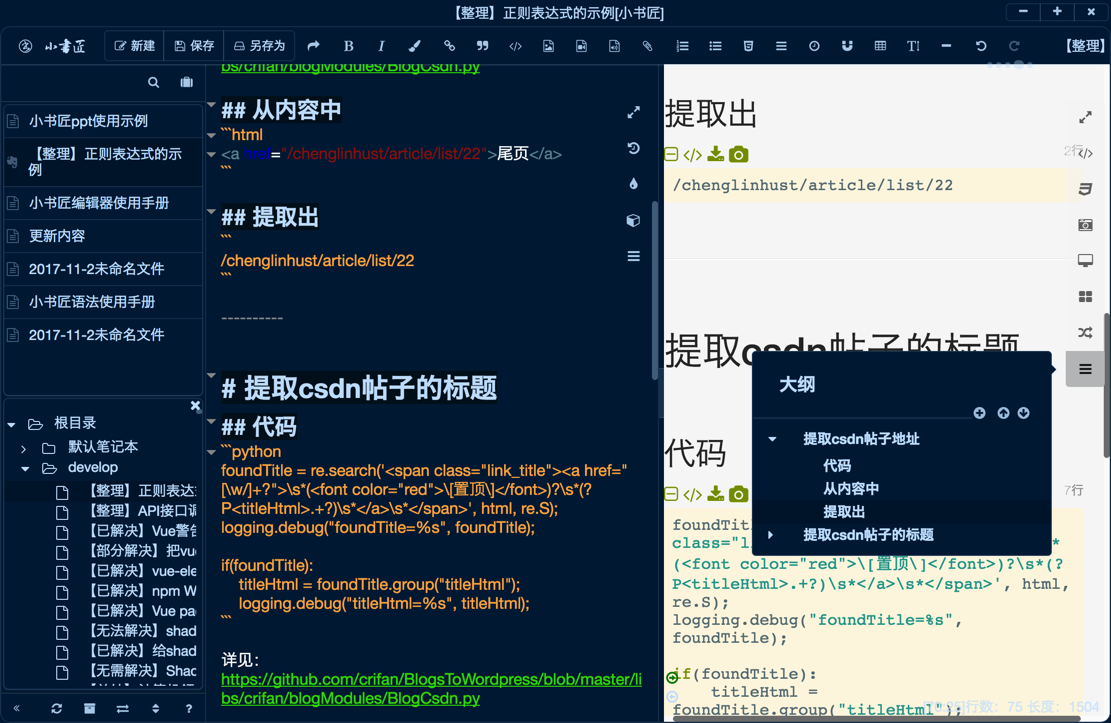
Task: Click the shuffle icon in the preview sidebar
Action: [1085, 332]
